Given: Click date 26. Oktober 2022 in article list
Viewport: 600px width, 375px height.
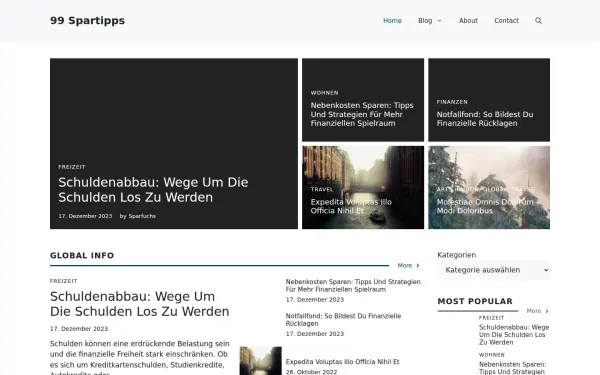Looking at the screenshot, I should point(311,372).
